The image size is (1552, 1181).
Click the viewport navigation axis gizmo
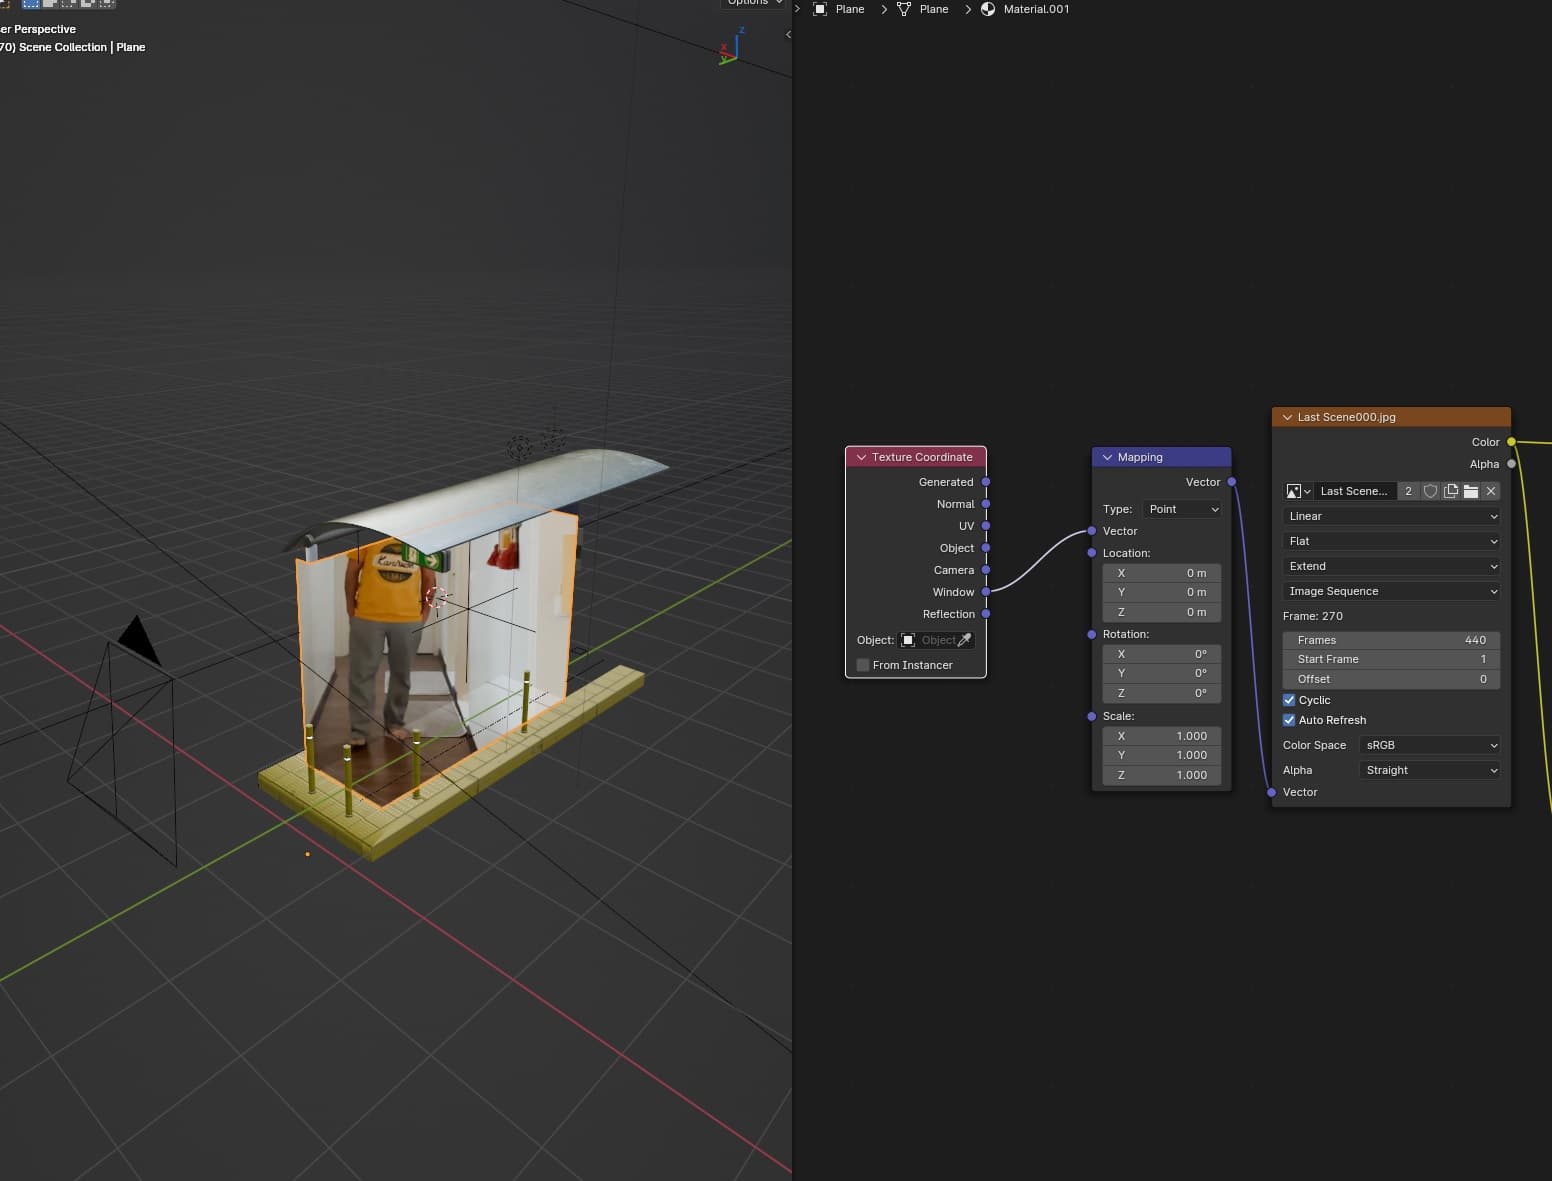tap(731, 48)
